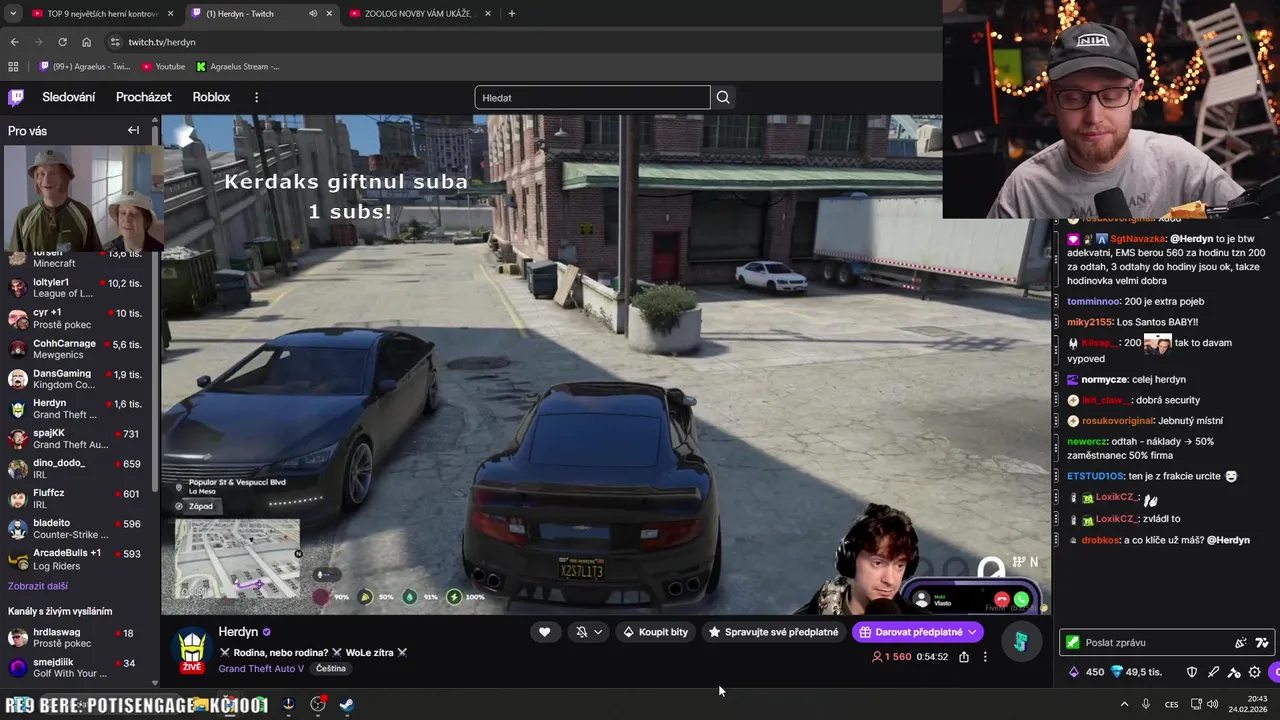Image resolution: width=1280 pixels, height=720 pixels.
Task: Open the Youtube bookmark
Action: pos(163,66)
